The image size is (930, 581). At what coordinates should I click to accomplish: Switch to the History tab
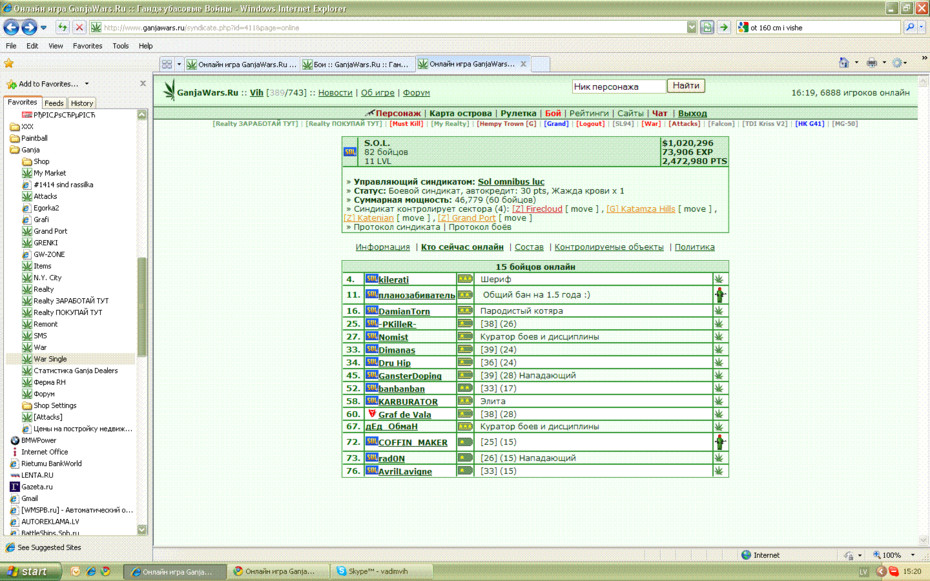click(82, 103)
